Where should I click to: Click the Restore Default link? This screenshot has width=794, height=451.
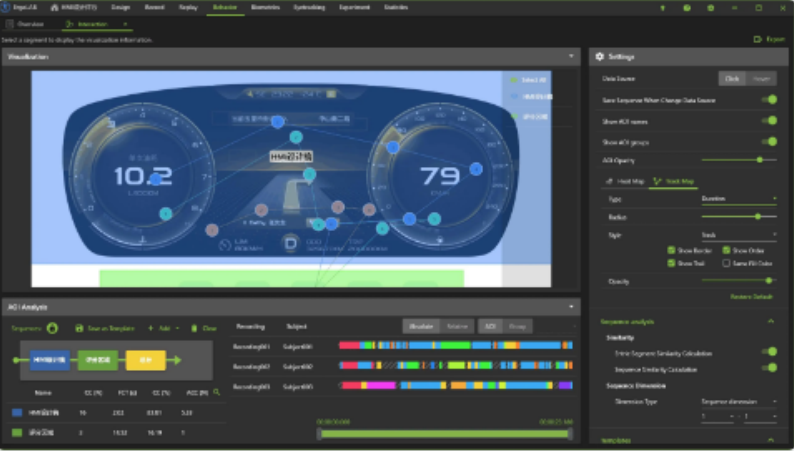752,297
